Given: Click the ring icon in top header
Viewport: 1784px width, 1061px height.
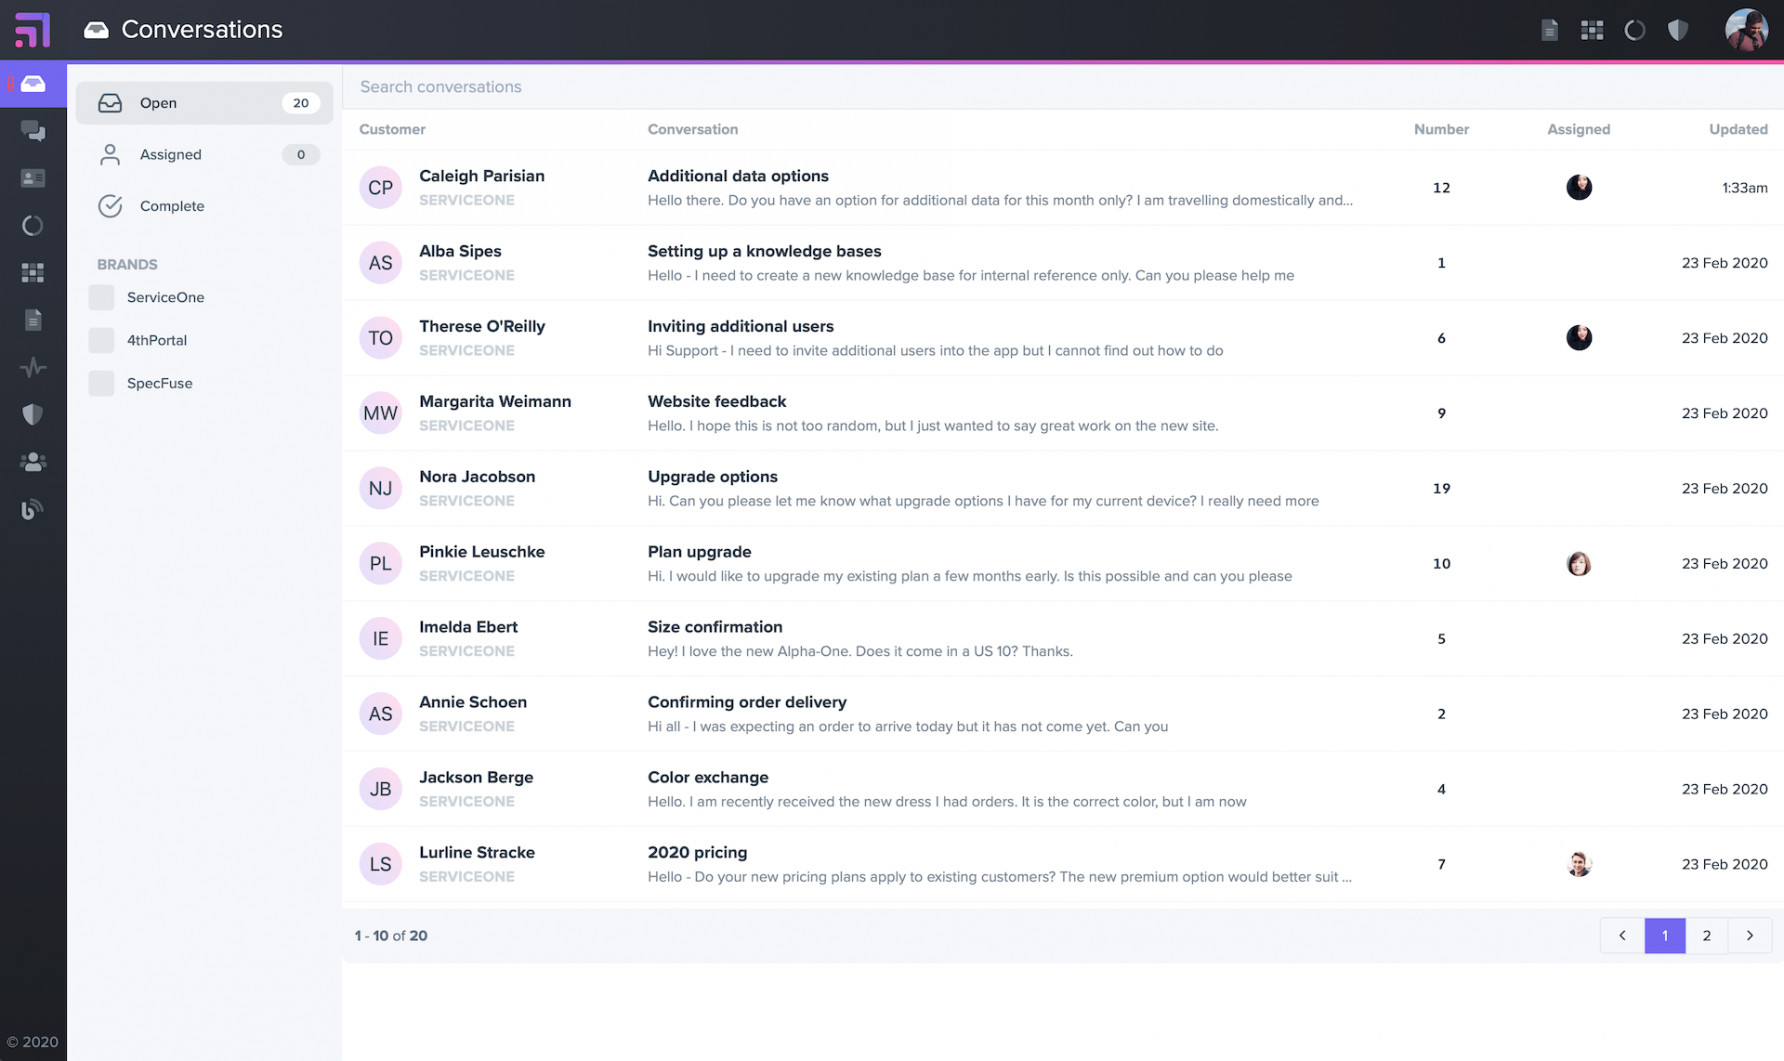Looking at the screenshot, I should pyautogui.click(x=1635, y=30).
